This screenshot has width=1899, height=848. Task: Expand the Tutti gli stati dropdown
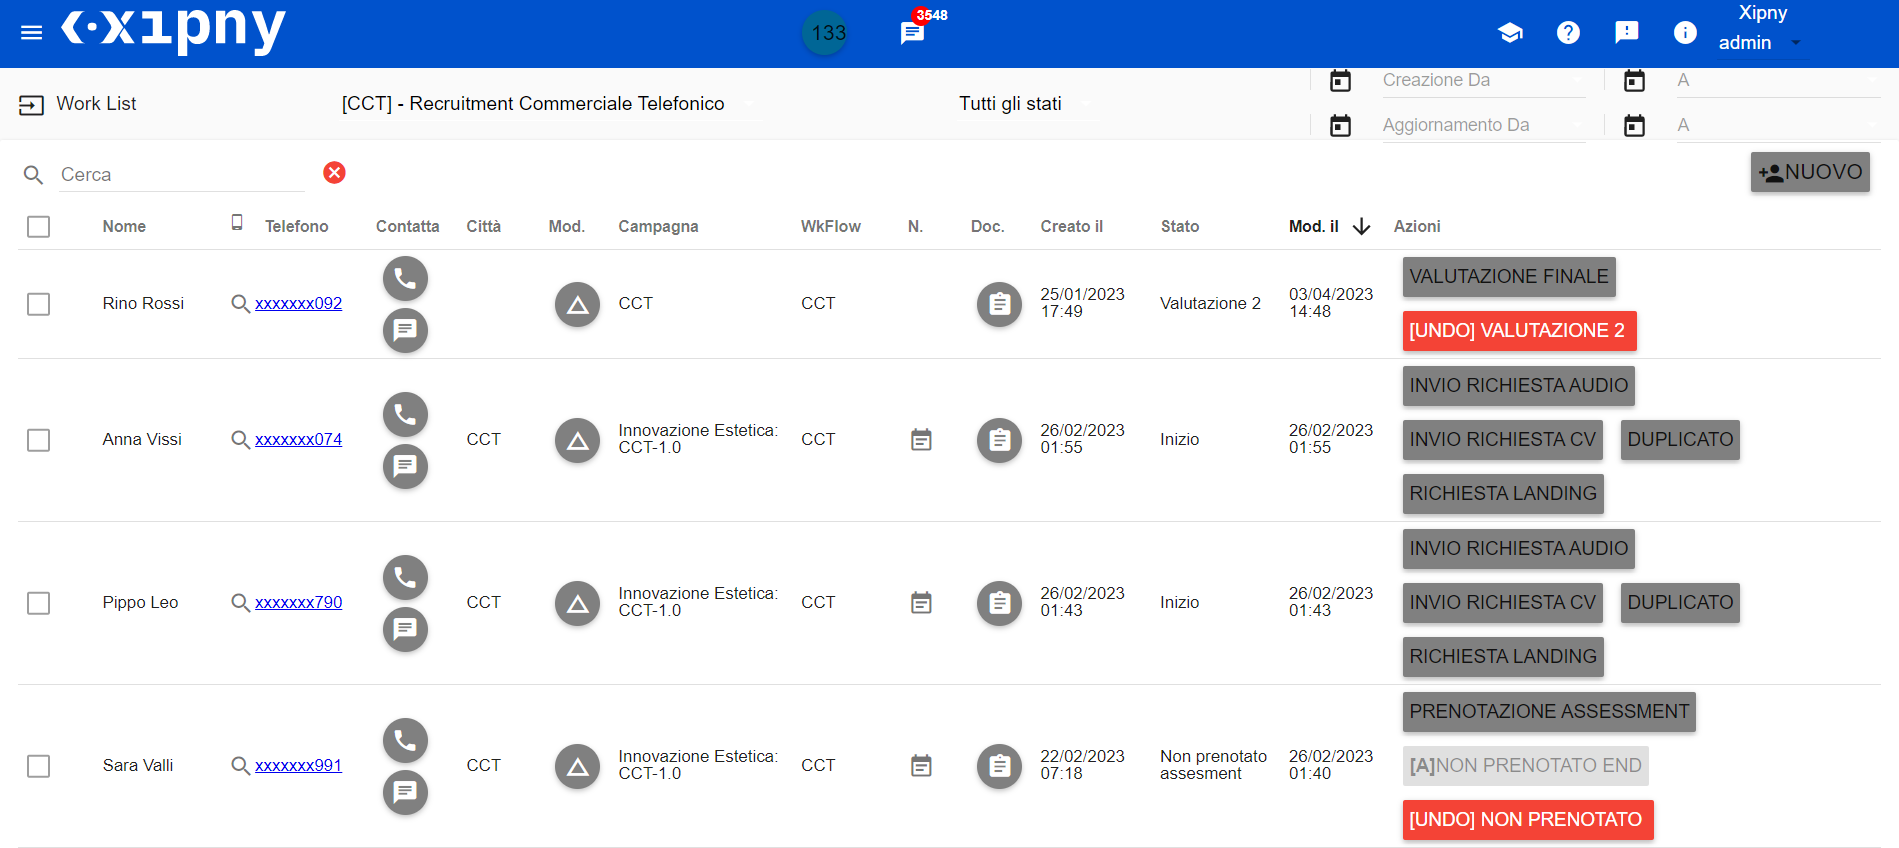[x=1027, y=104]
